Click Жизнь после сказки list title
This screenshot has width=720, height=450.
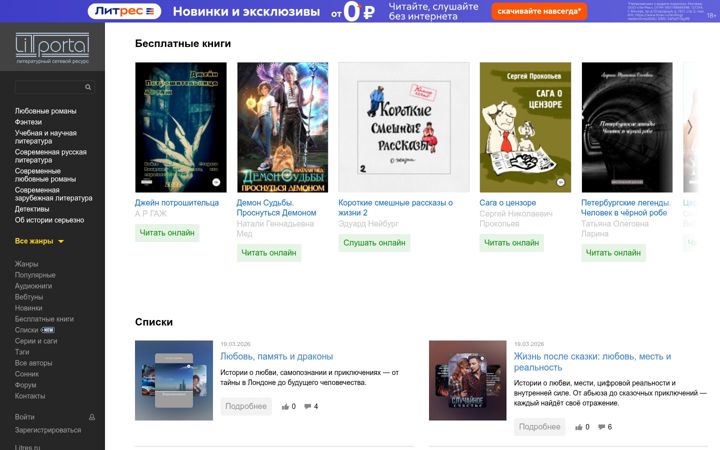pyautogui.click(x=592, y=362)
